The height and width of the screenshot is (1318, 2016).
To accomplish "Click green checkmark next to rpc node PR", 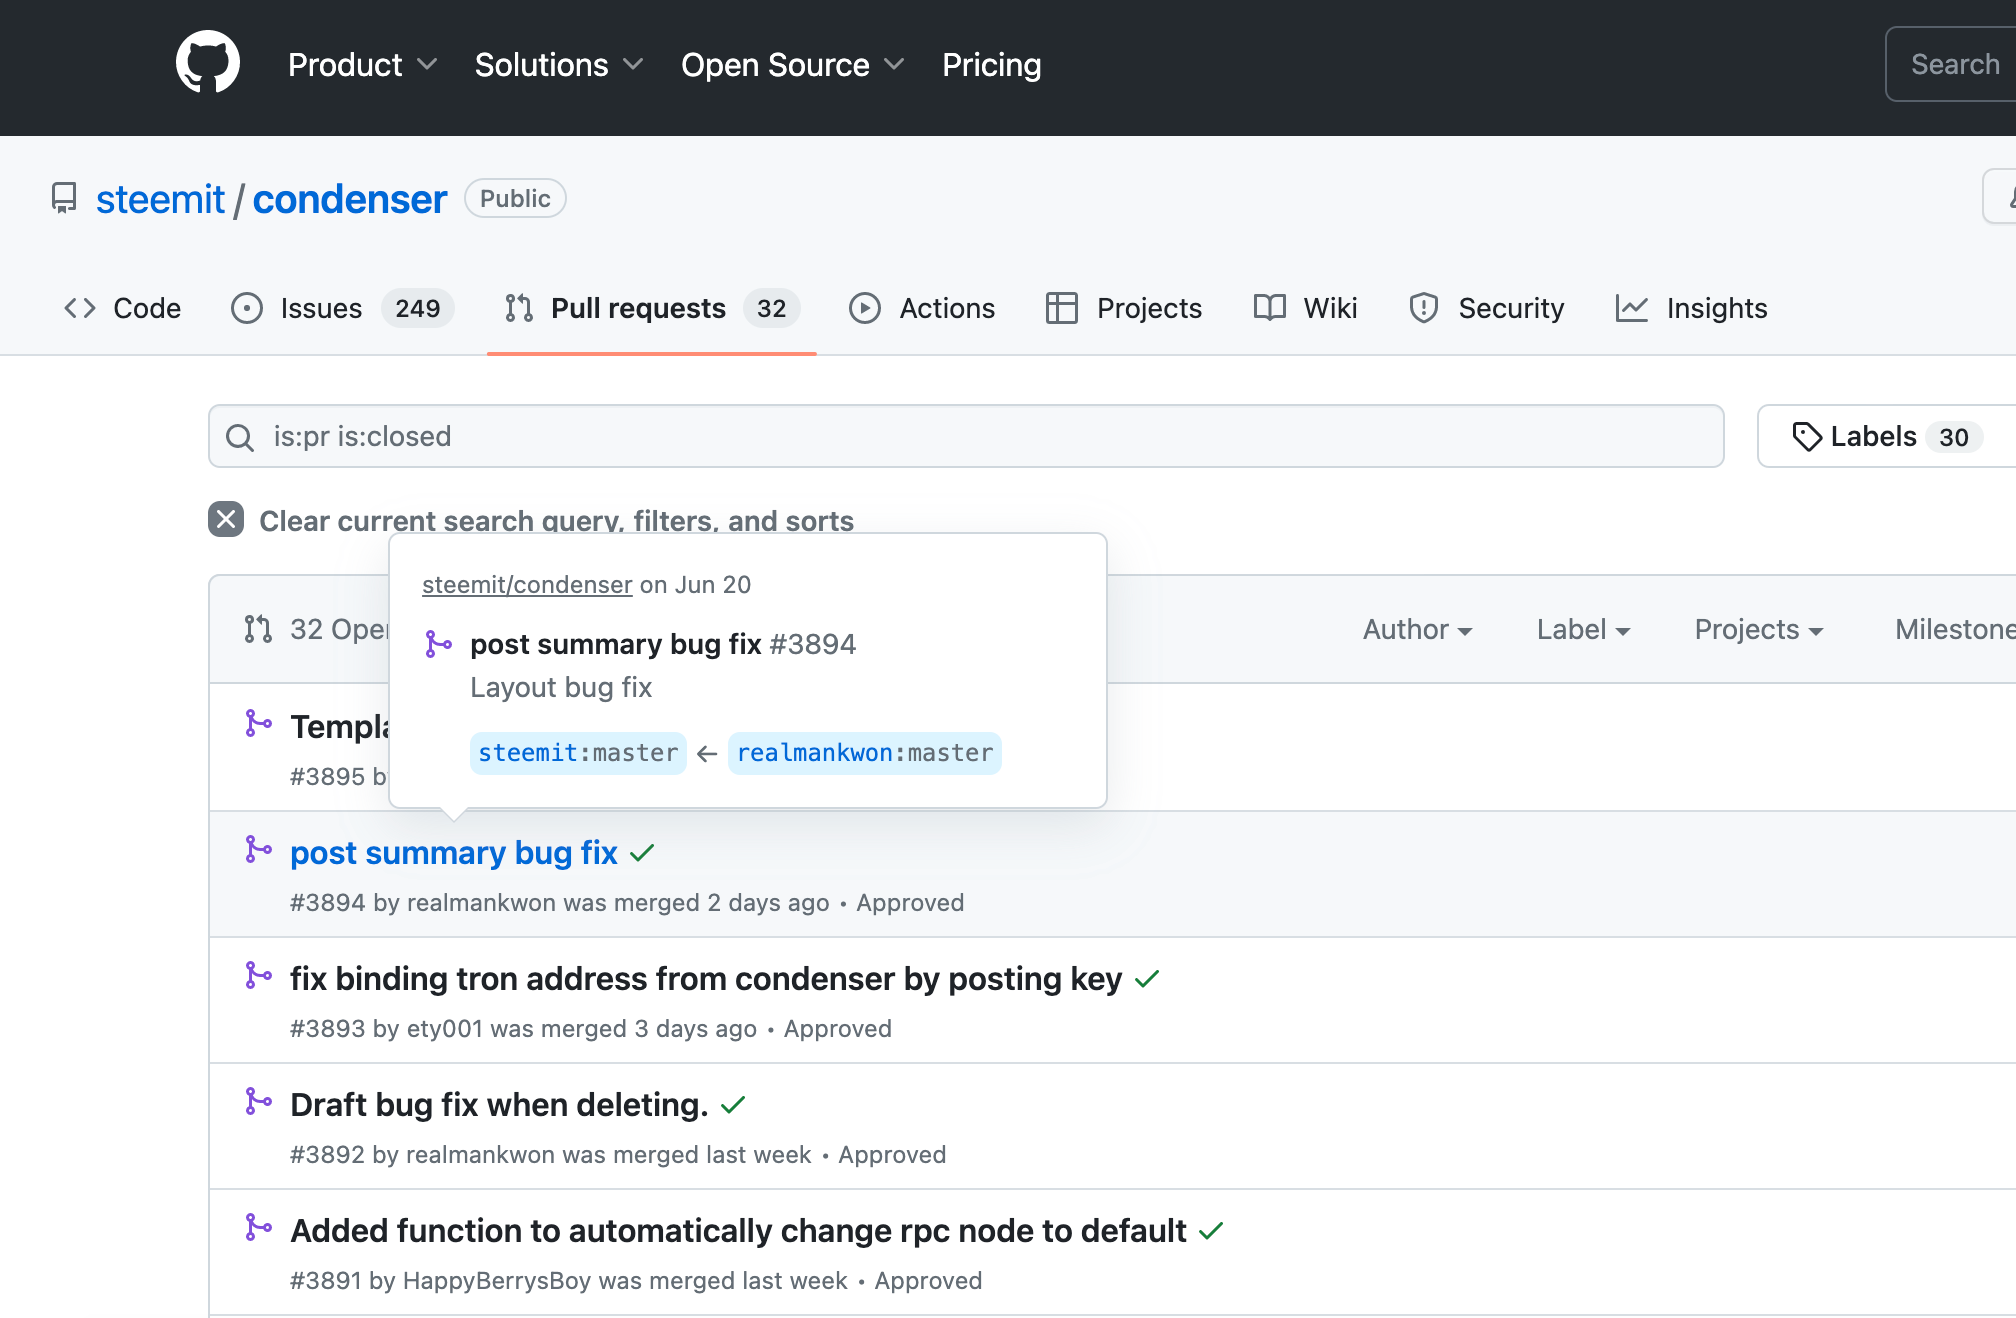I will tap(1211, 1231).
